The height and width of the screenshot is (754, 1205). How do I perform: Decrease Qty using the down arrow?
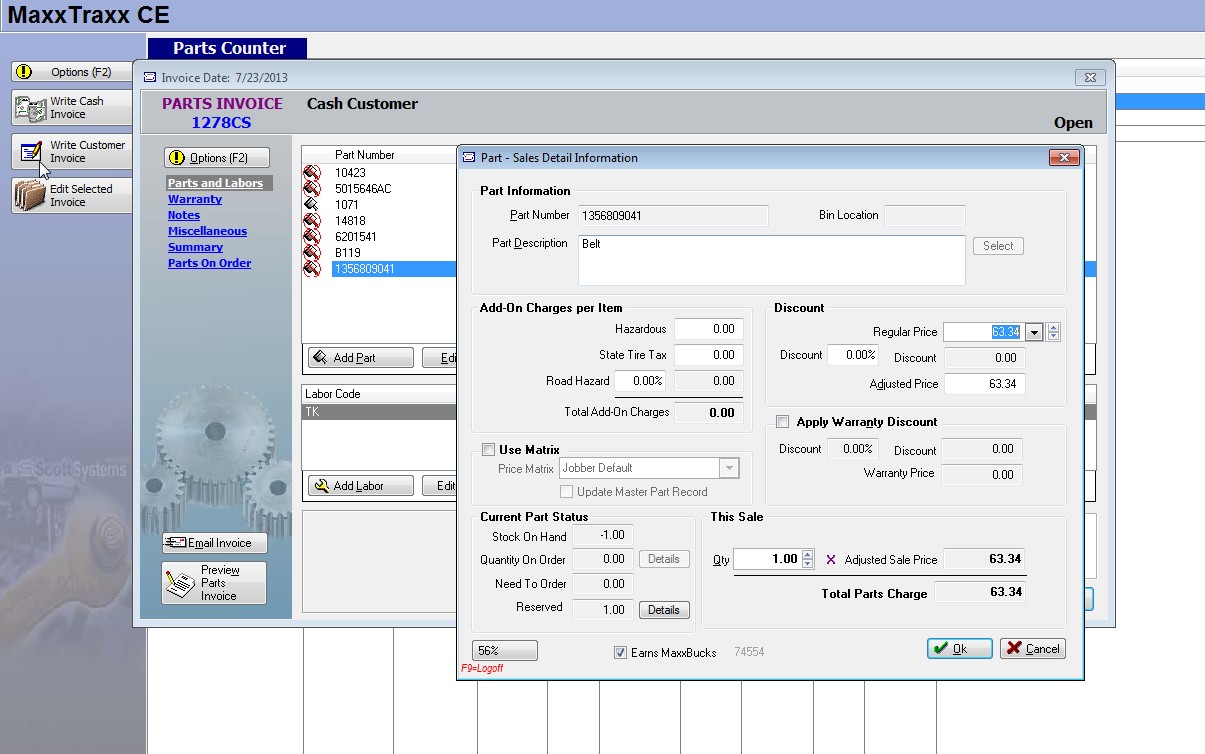click(x=808, y=564)
